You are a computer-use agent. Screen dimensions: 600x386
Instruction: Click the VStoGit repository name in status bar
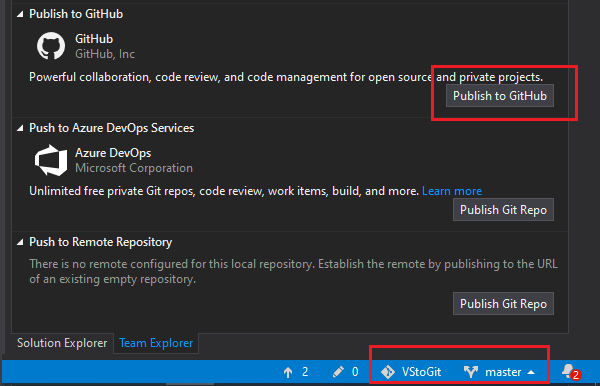[421, 372]
